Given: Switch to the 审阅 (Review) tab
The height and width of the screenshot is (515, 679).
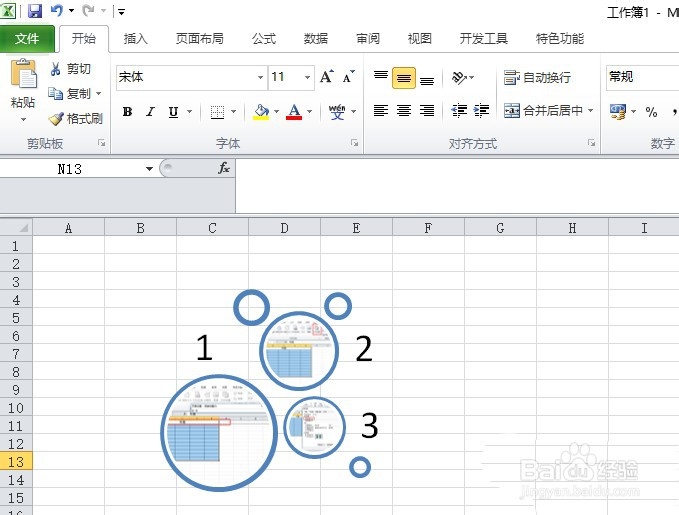Looking at the screenshot, I should (x=368, y=39).
